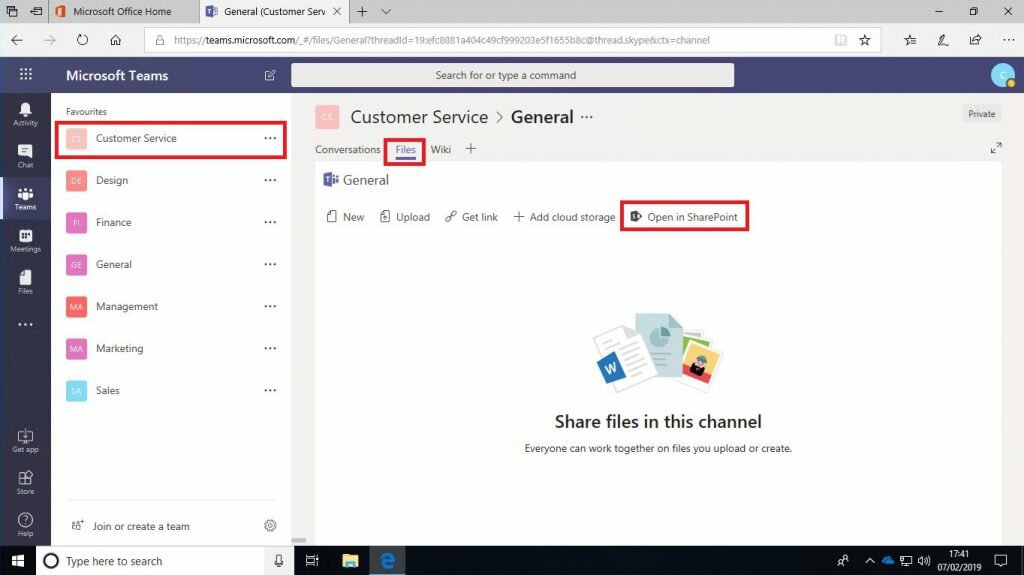Click Upload to add files

point(405,216)
